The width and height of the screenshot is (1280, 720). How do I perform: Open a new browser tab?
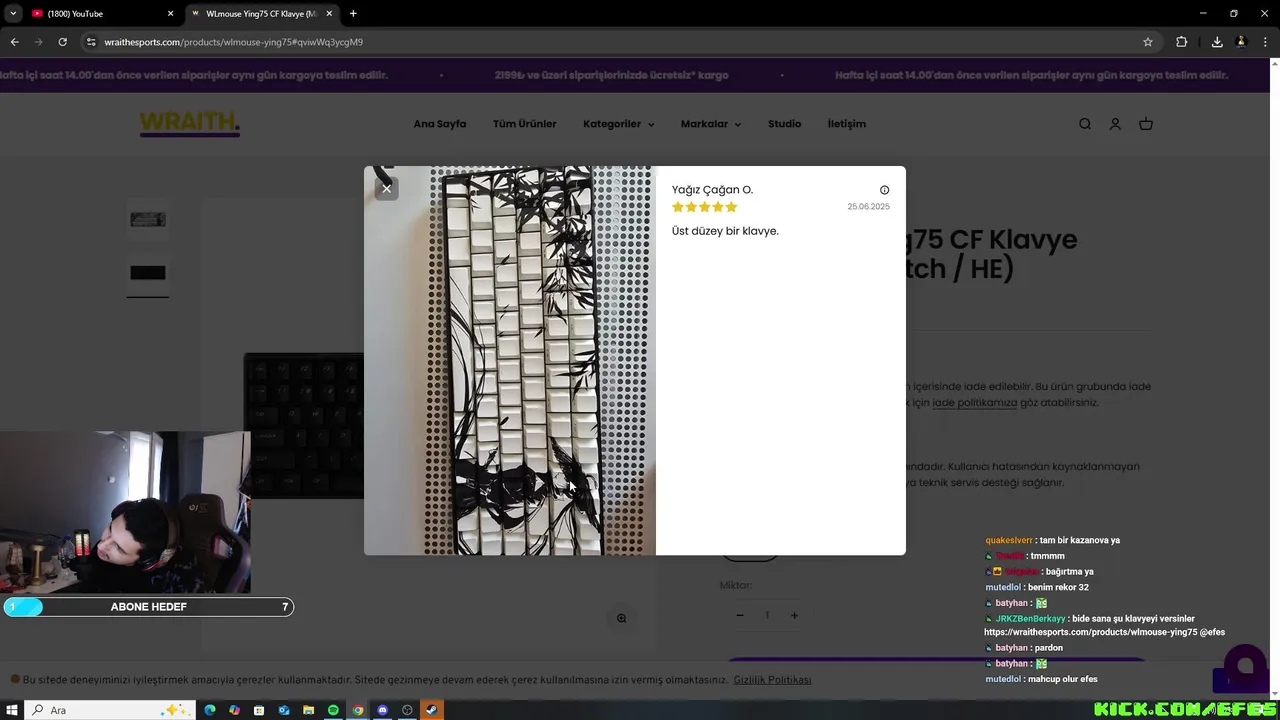353,14
